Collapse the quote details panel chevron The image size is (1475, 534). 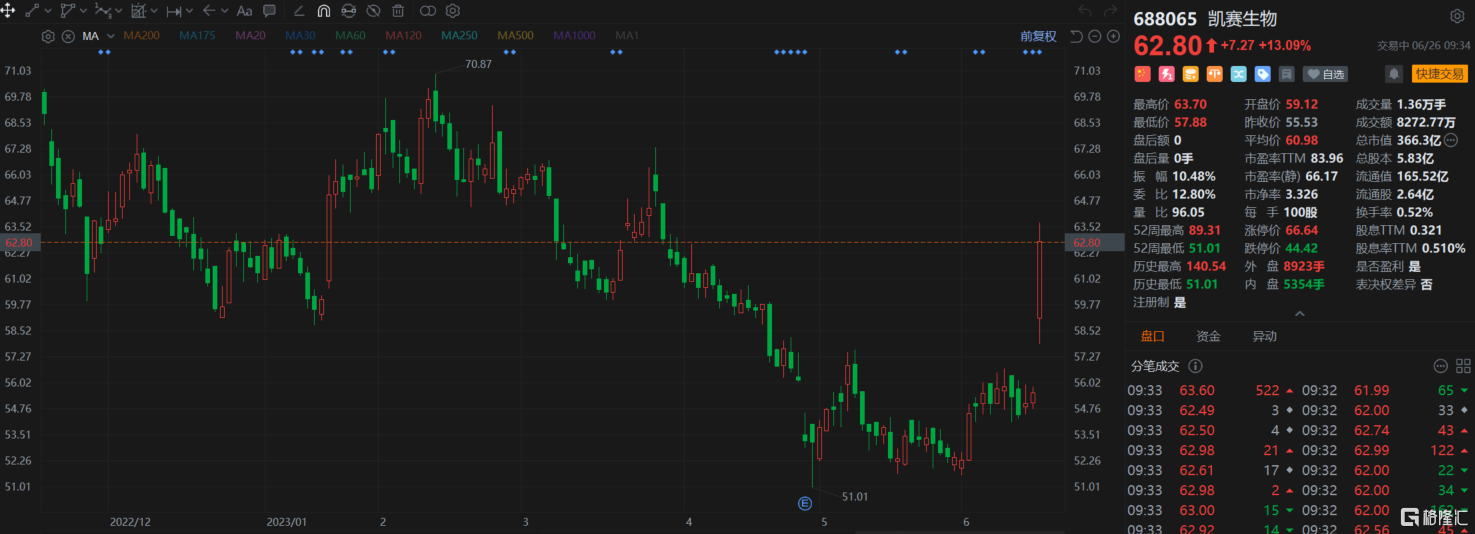(1299, 314)
